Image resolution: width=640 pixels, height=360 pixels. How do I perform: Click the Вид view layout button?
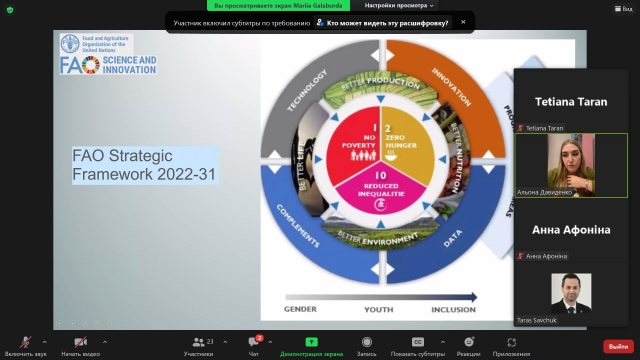(624, 9)
